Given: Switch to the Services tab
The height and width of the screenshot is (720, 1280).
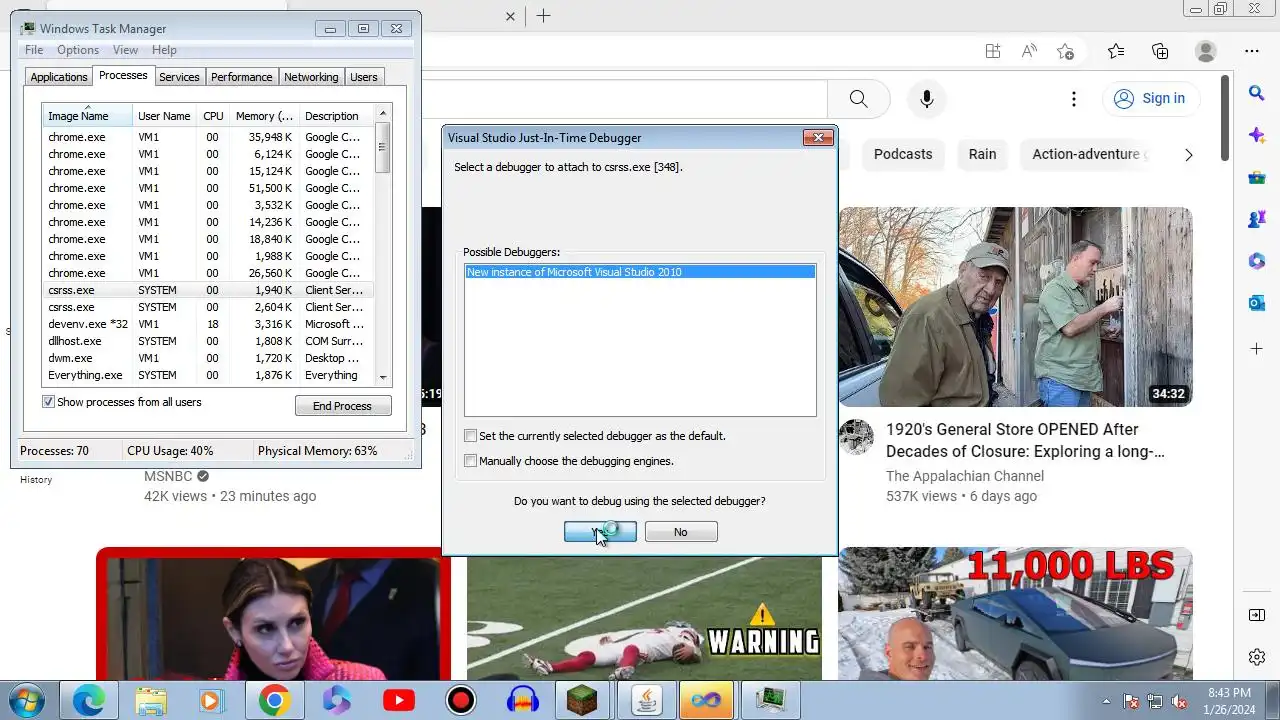Looking at the screenshot, I should point(179,77).
